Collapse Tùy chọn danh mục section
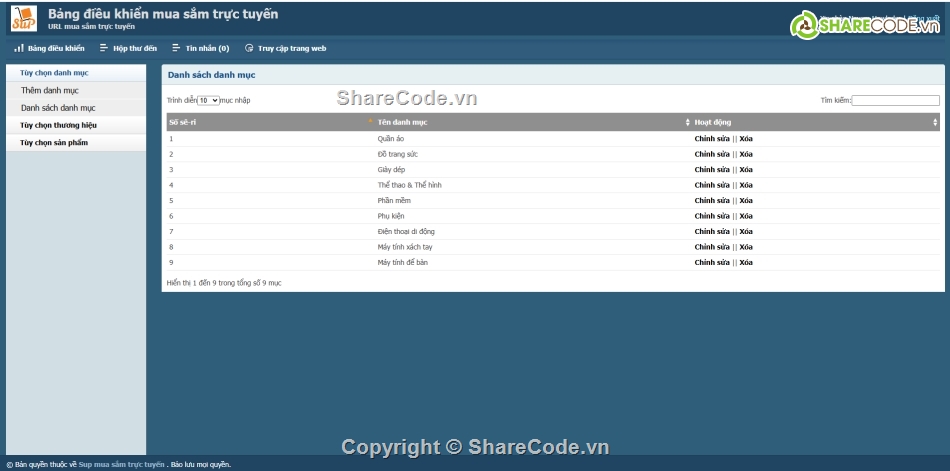Screen dimensions: 950x471 tap(76, 73)
